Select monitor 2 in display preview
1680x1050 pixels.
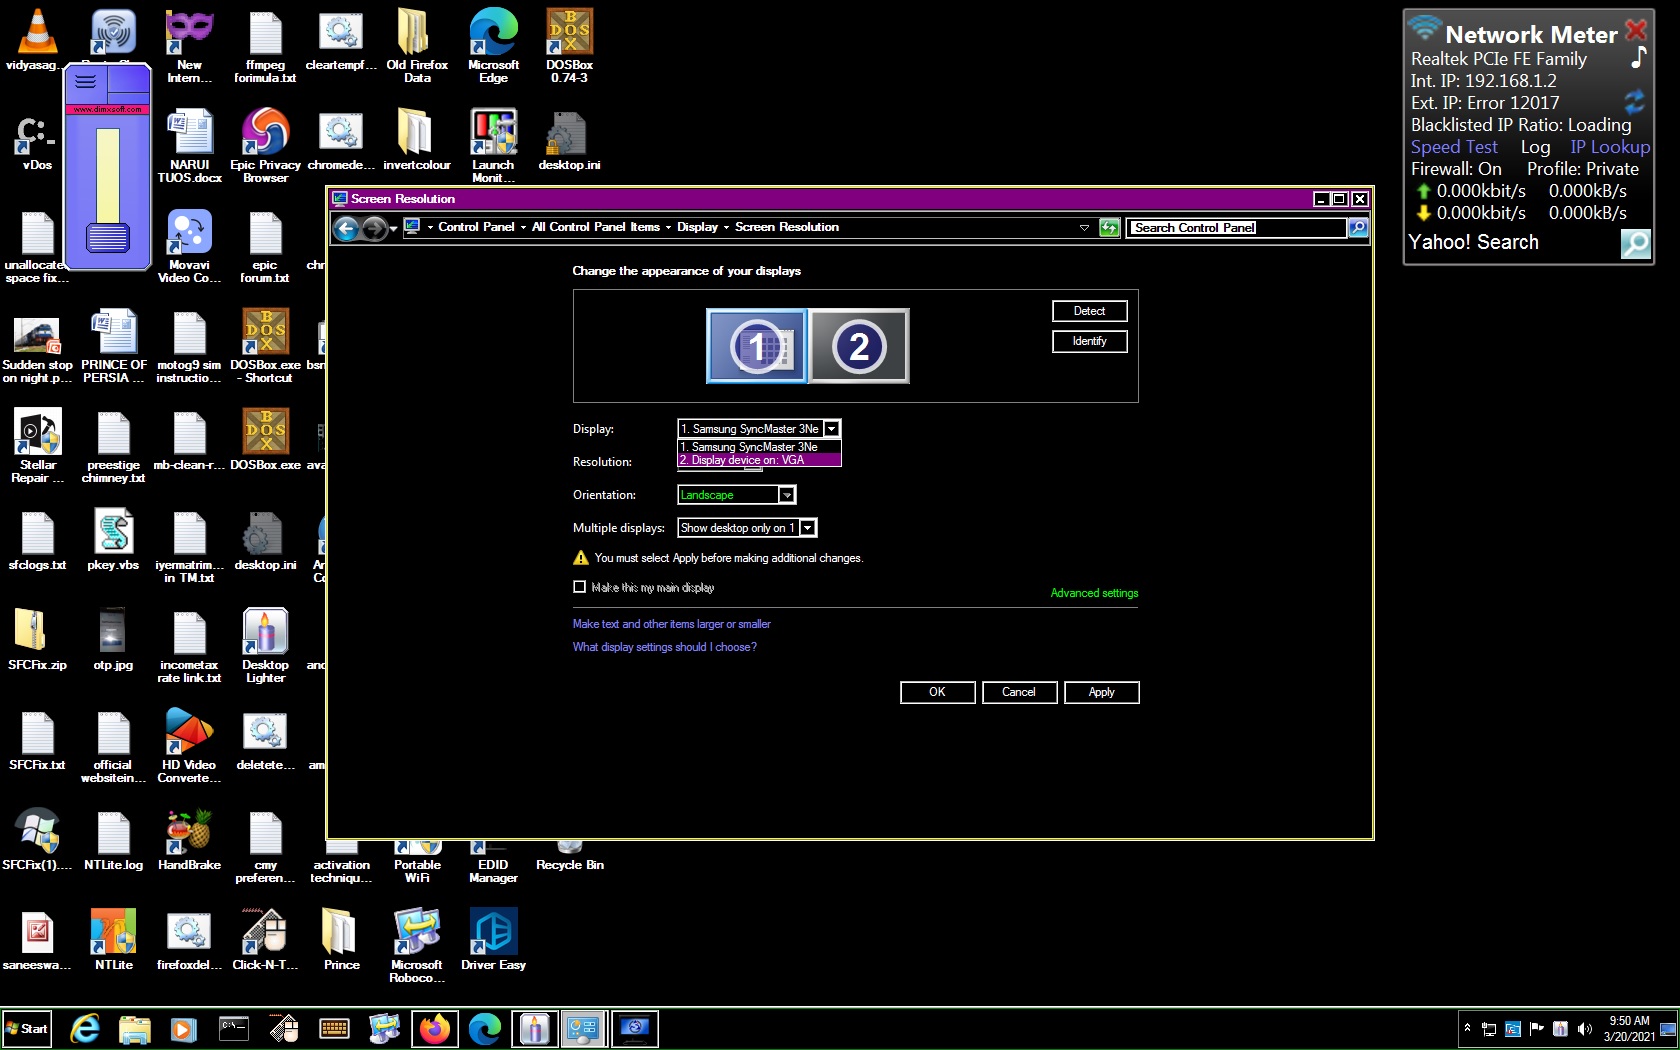click(859, 346)
